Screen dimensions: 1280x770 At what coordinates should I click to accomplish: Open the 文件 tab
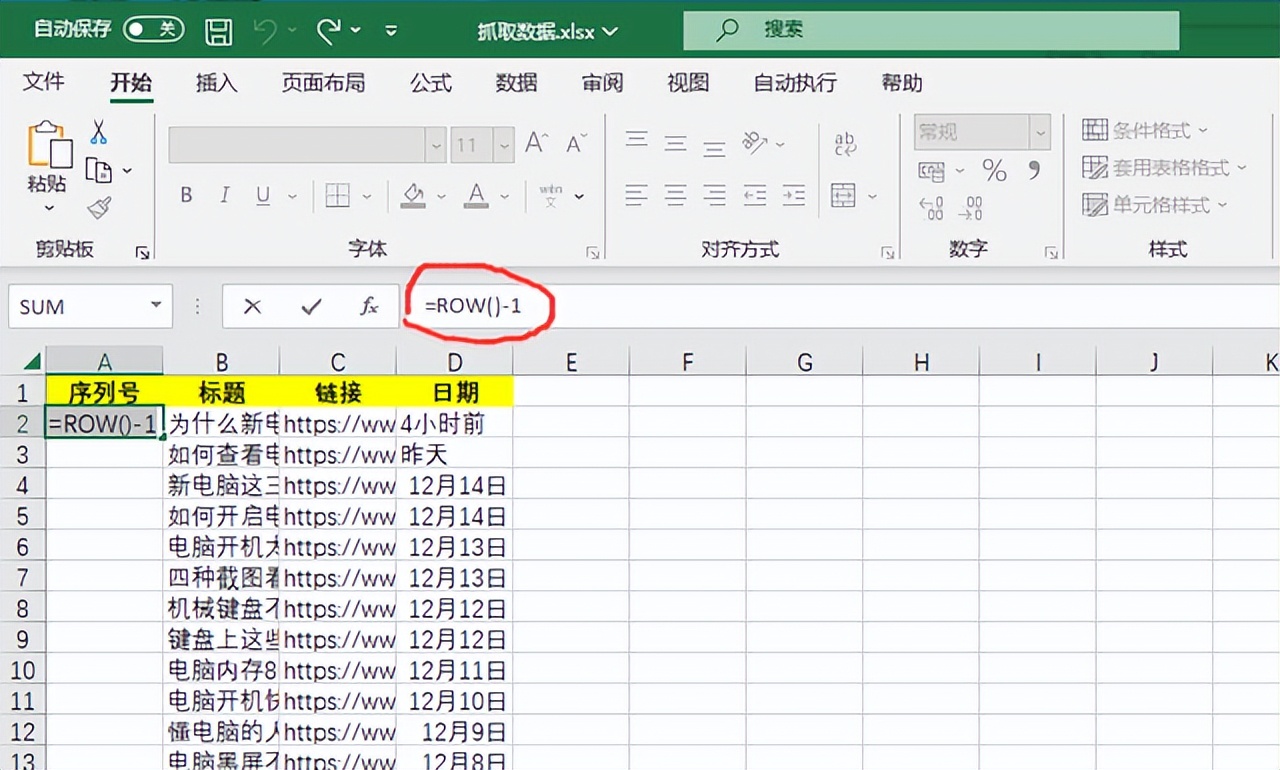[44, 82]
